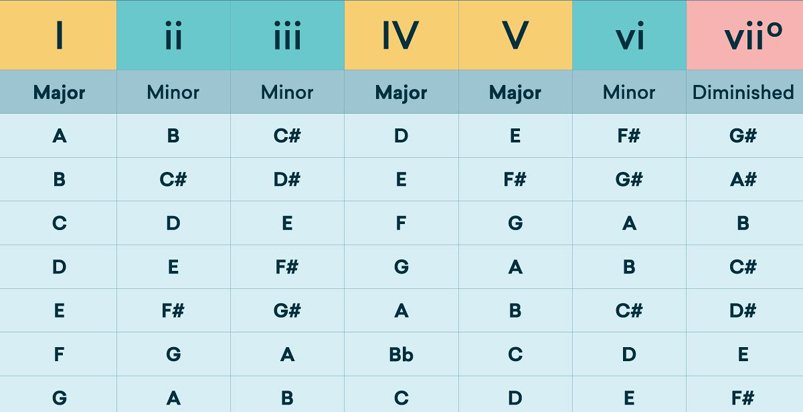Click the Minor label under vi

point(629,92)
